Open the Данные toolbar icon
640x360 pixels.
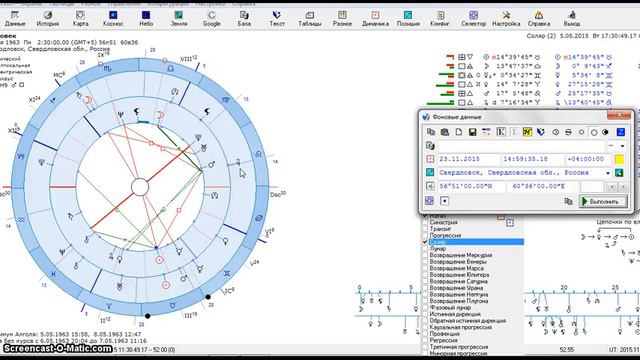(15, 19)
